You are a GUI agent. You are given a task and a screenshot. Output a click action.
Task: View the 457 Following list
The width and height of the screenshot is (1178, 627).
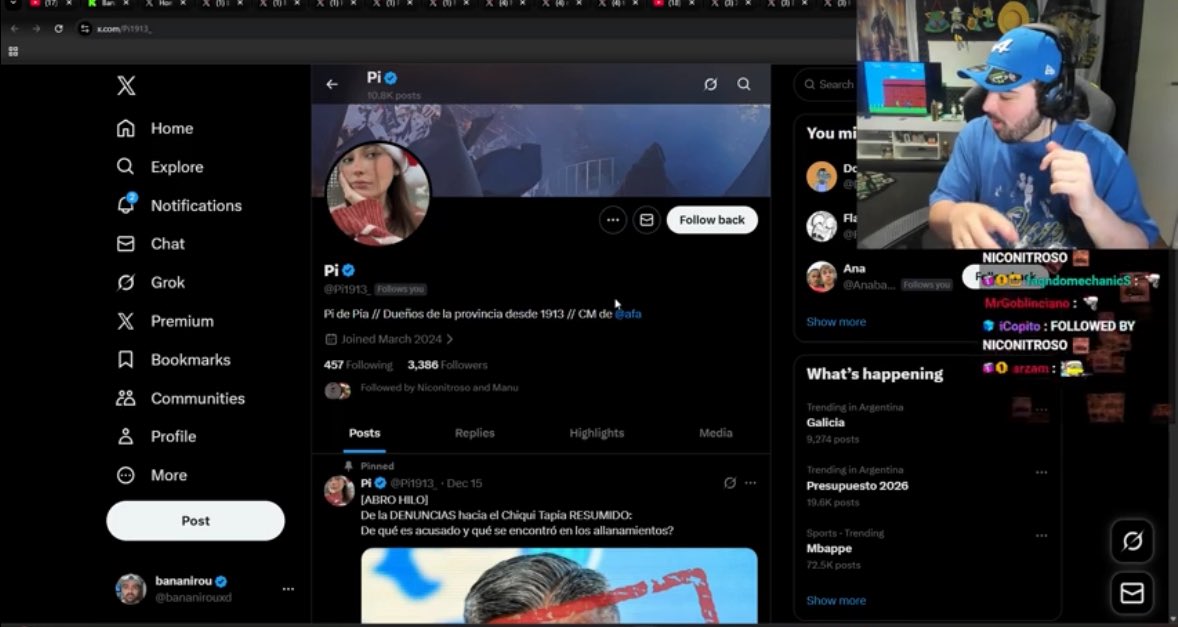pos(358,365)
